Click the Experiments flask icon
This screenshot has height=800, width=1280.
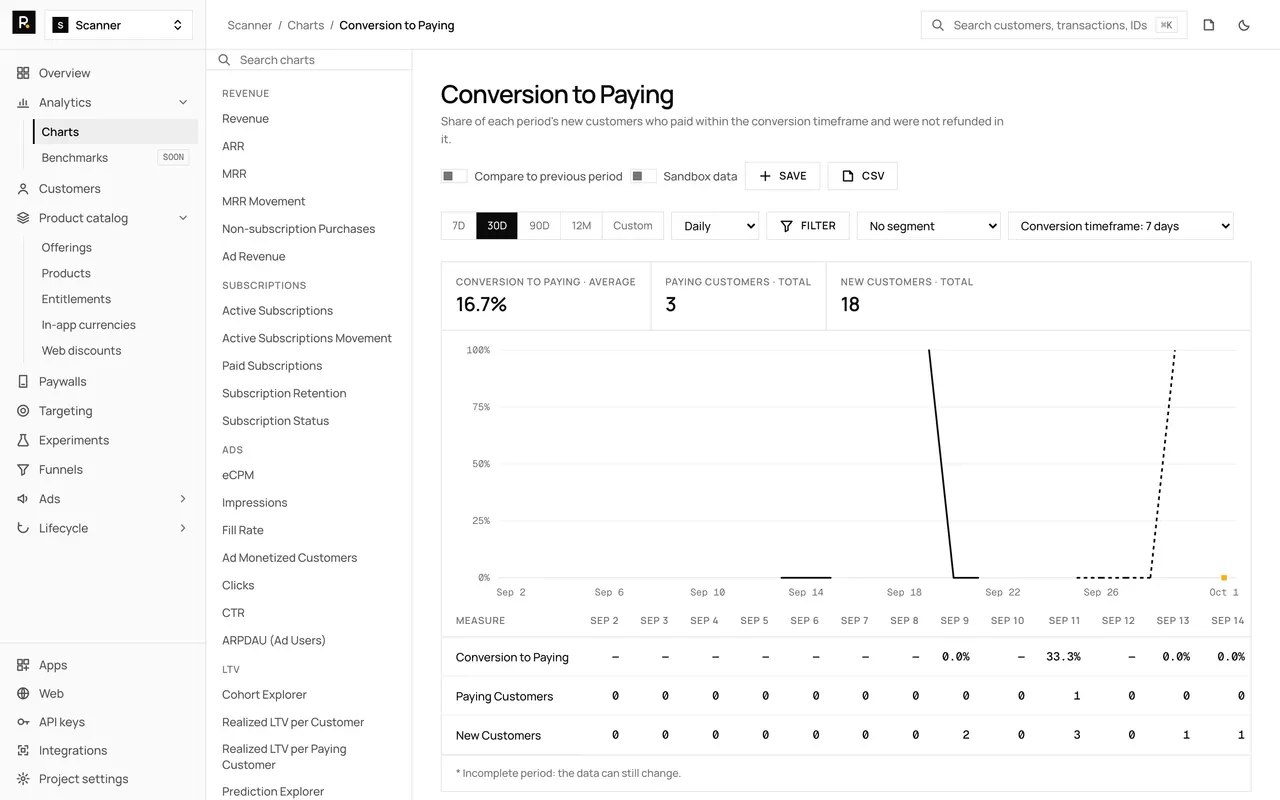coord(23,440)
